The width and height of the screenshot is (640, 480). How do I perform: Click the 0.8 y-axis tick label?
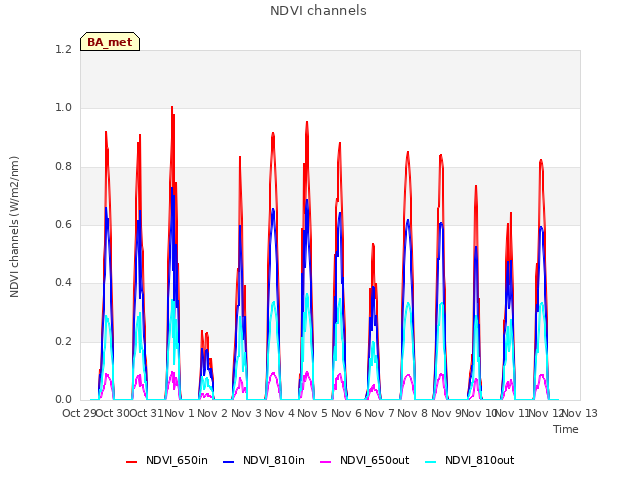(63, 167)
